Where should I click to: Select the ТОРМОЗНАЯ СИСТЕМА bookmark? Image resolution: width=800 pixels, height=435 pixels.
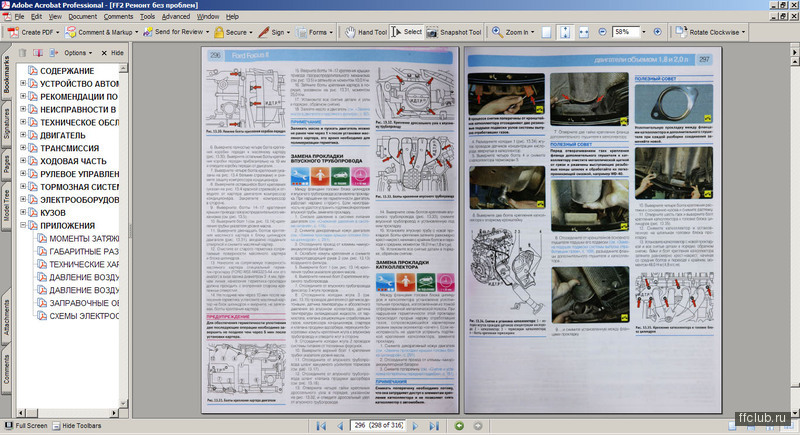[79, 187]
